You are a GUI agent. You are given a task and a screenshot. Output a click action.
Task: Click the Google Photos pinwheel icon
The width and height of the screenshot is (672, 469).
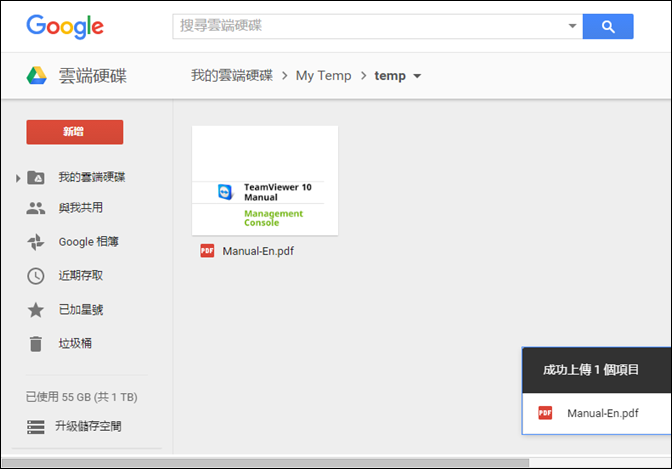[x=36, y=242]
